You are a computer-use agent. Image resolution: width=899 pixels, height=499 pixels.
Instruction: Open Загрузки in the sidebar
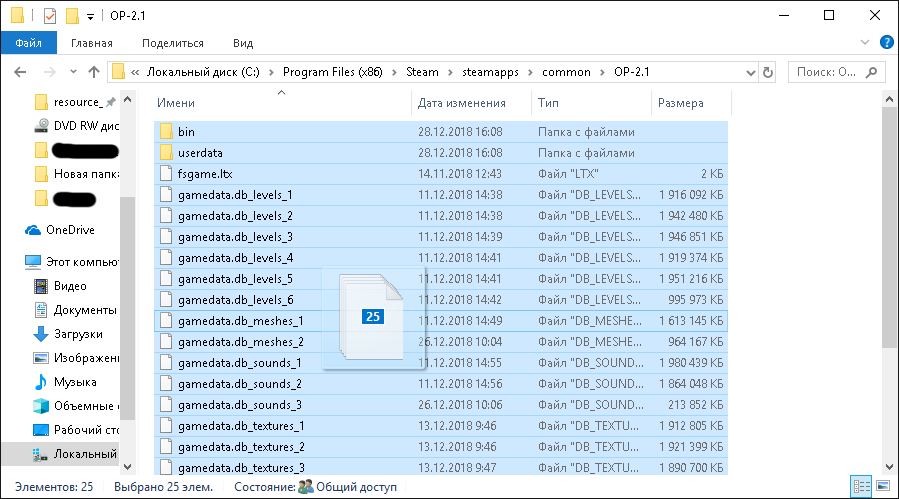tap(69, 334)
